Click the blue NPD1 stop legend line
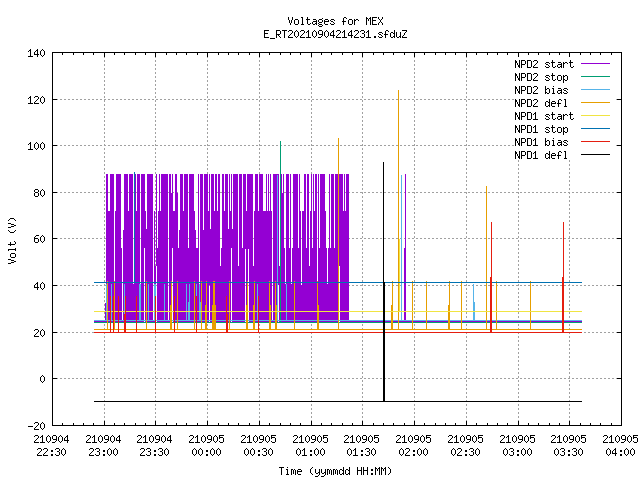 pyautogui.click(x=596, y=129)
